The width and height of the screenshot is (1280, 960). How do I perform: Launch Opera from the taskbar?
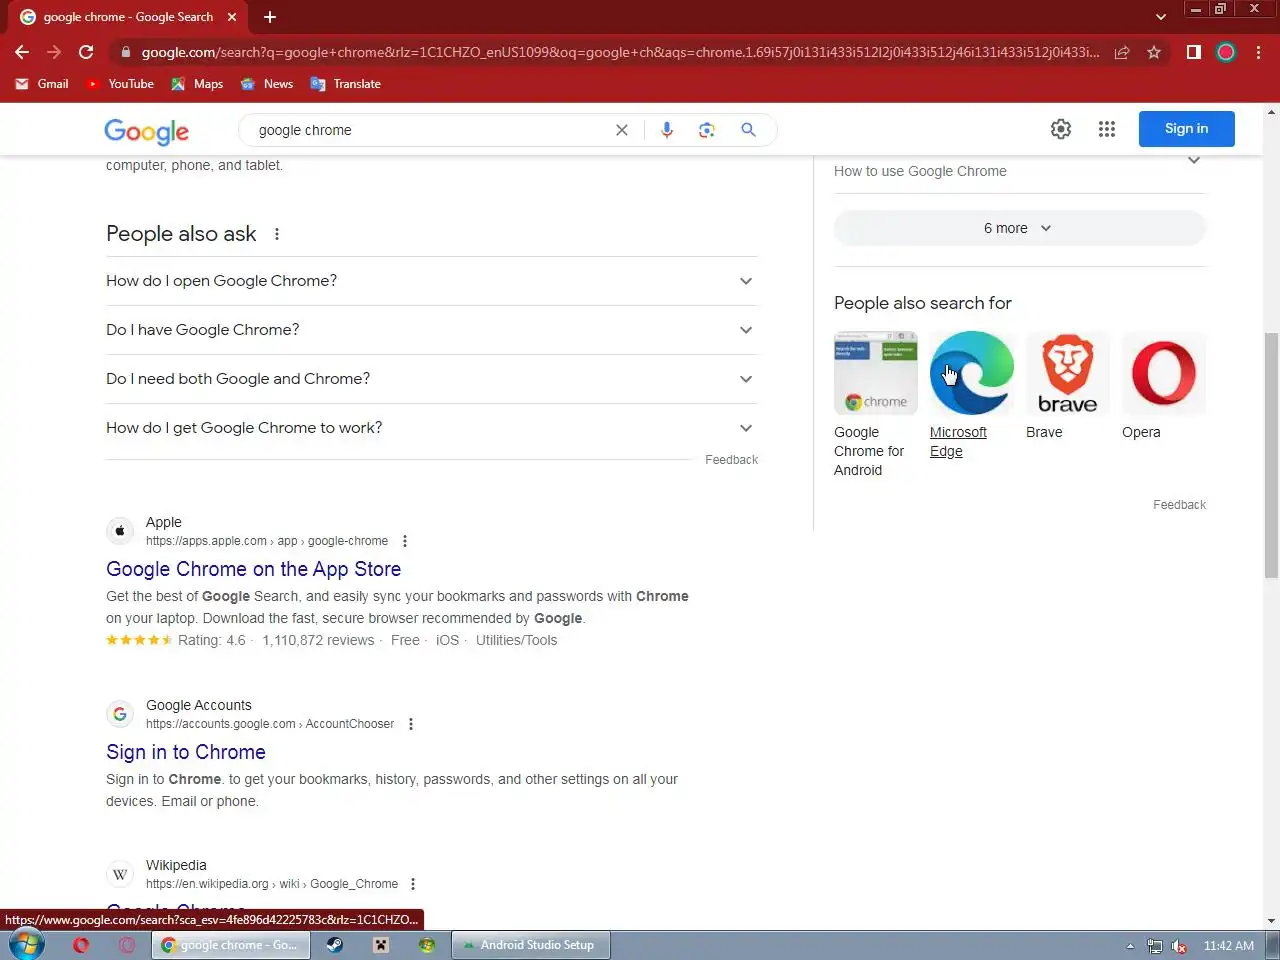point(81,945)
